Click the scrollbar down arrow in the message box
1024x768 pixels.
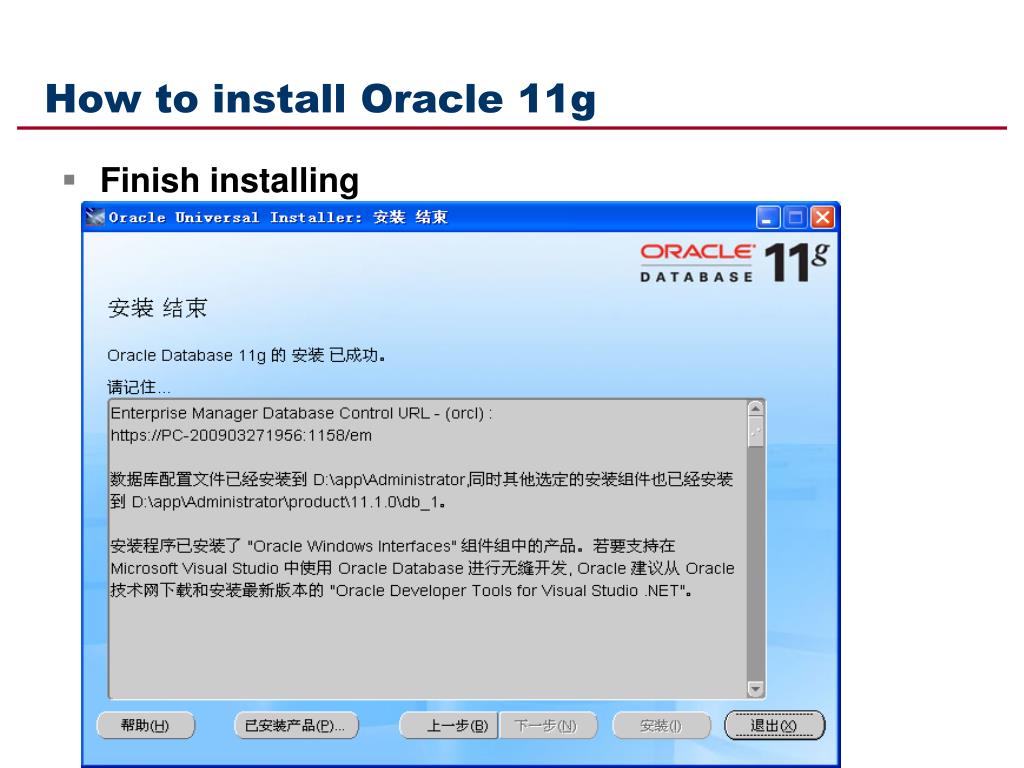756,689
